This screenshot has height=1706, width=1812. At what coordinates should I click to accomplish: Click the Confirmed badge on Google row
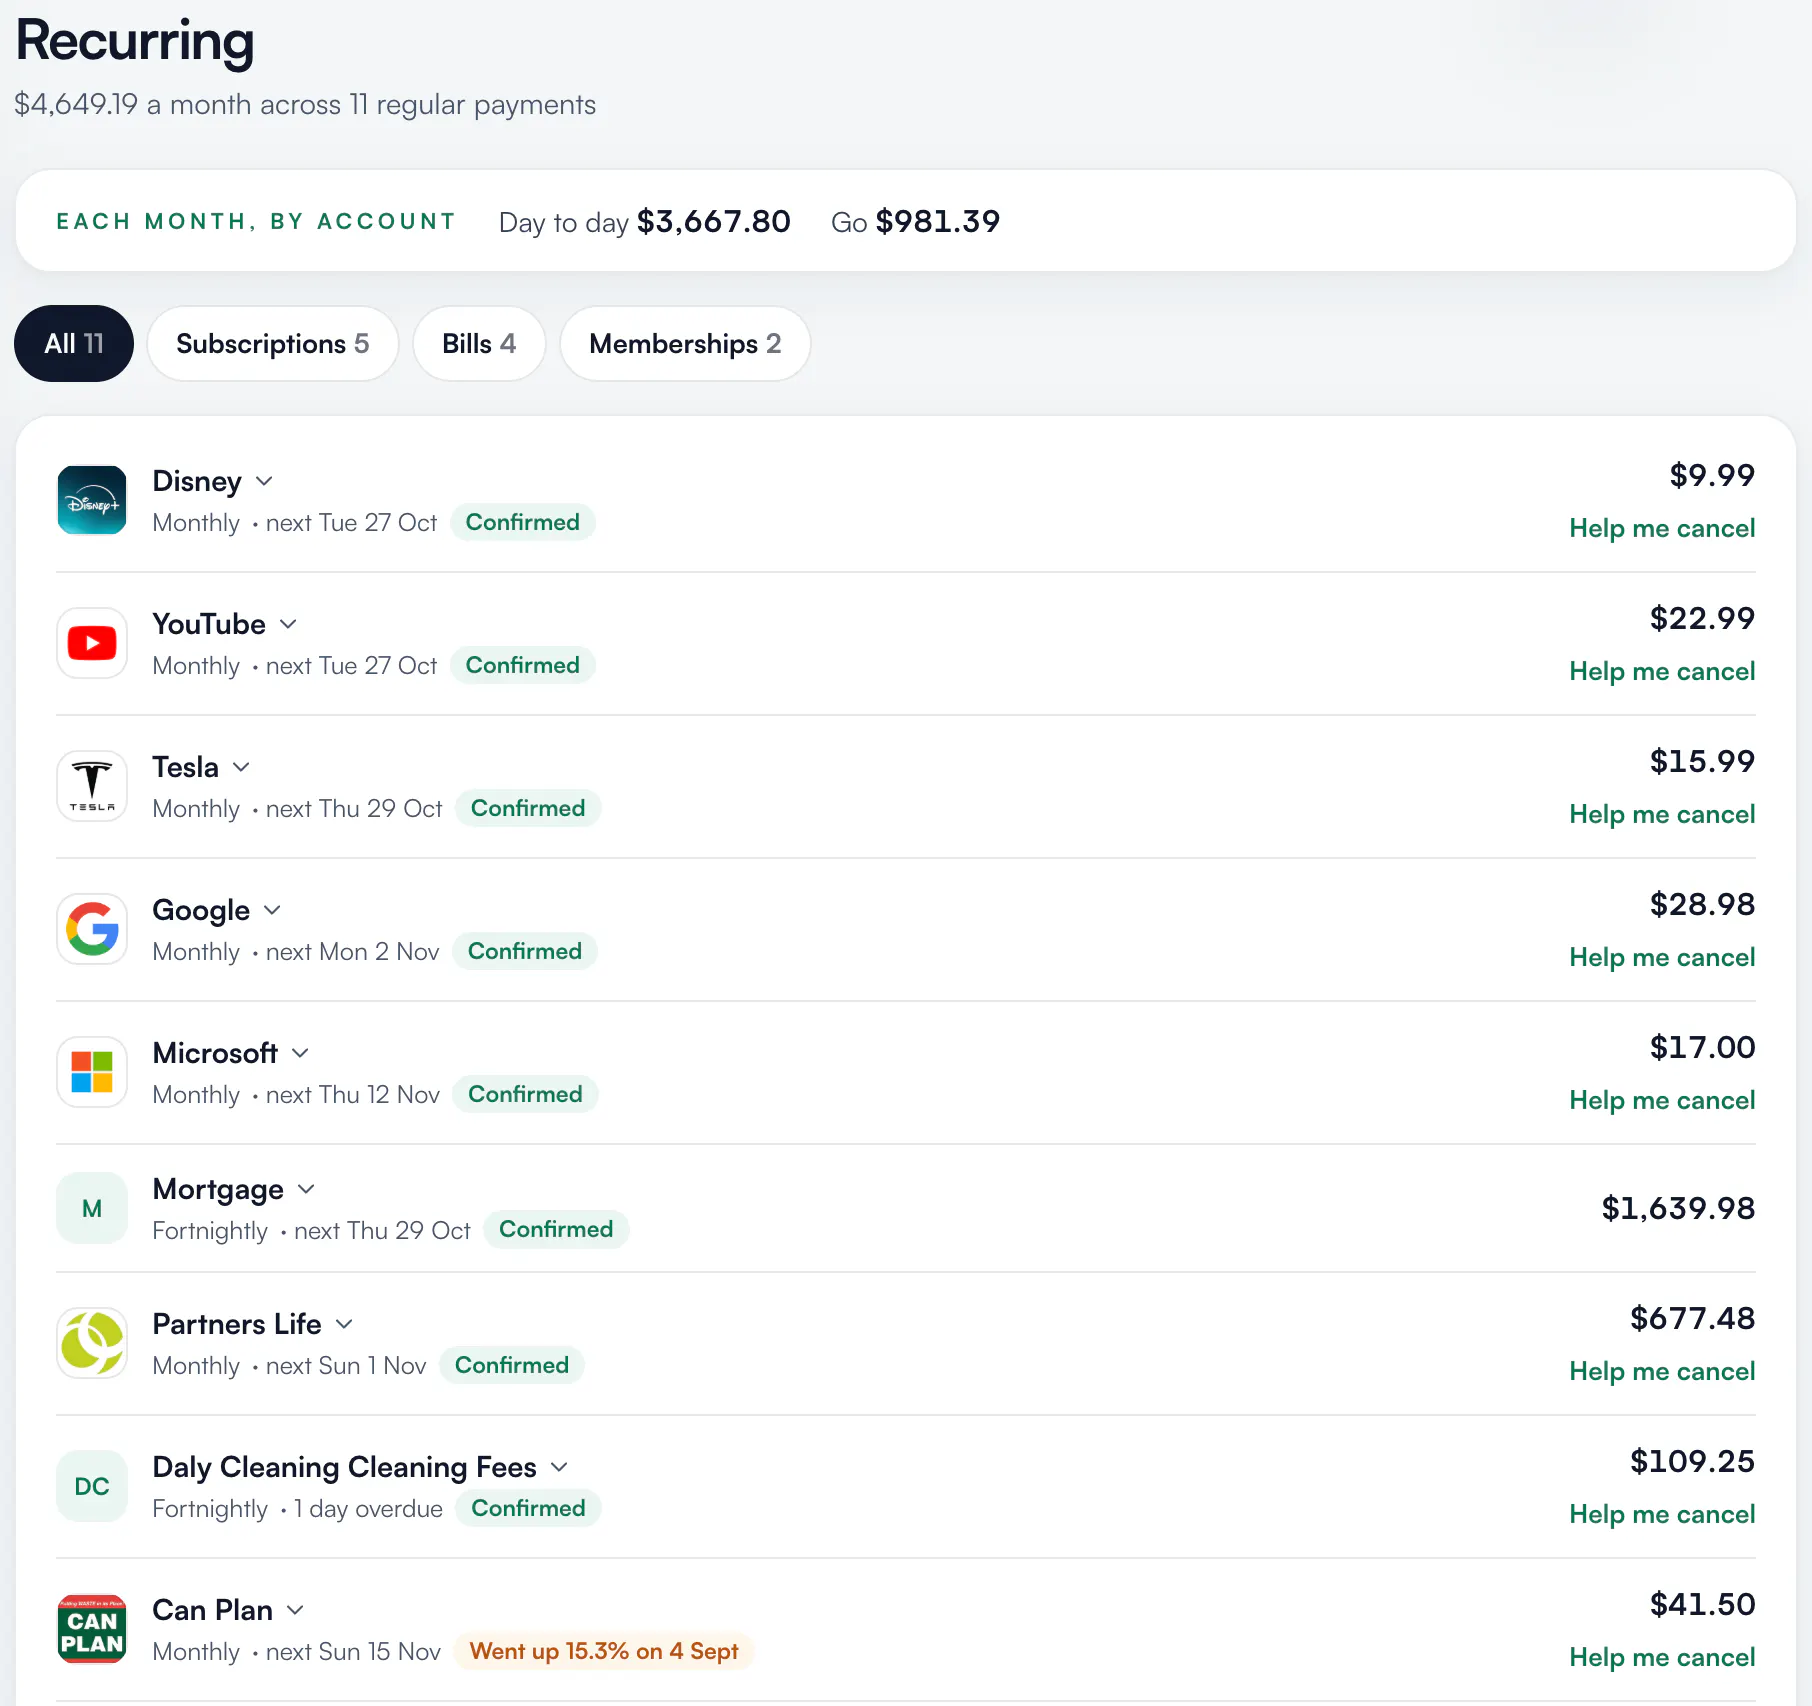point(525,951)
